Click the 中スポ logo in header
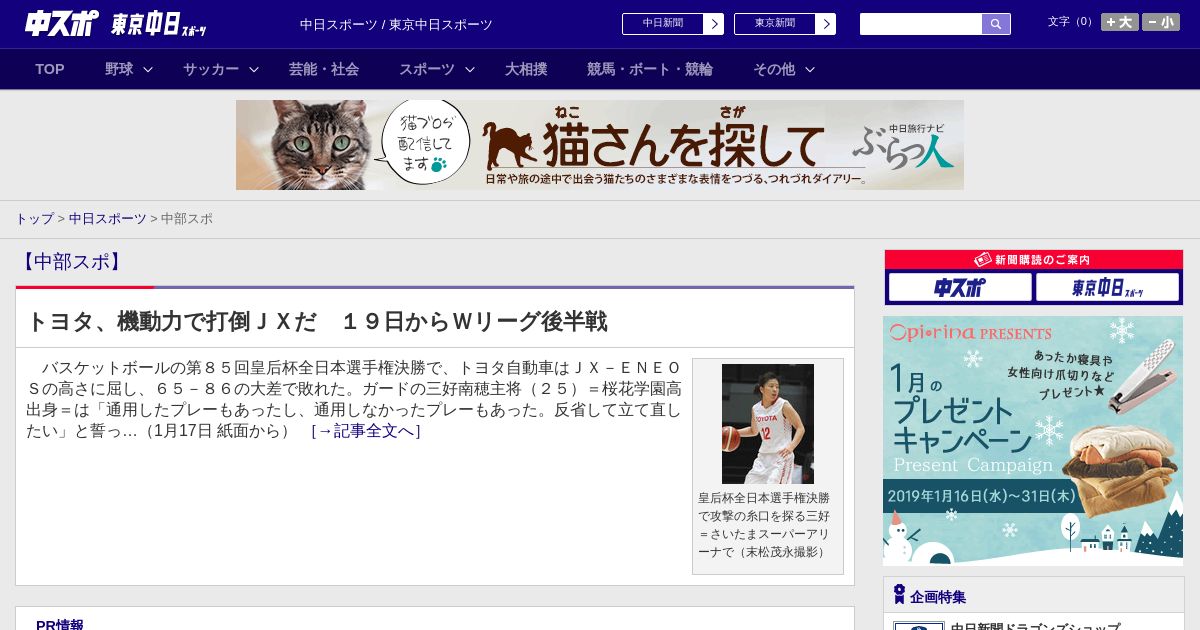Image resolution: width=1200 pixels, height=630 pixels. pyautogui.click(x=61, y=23)
